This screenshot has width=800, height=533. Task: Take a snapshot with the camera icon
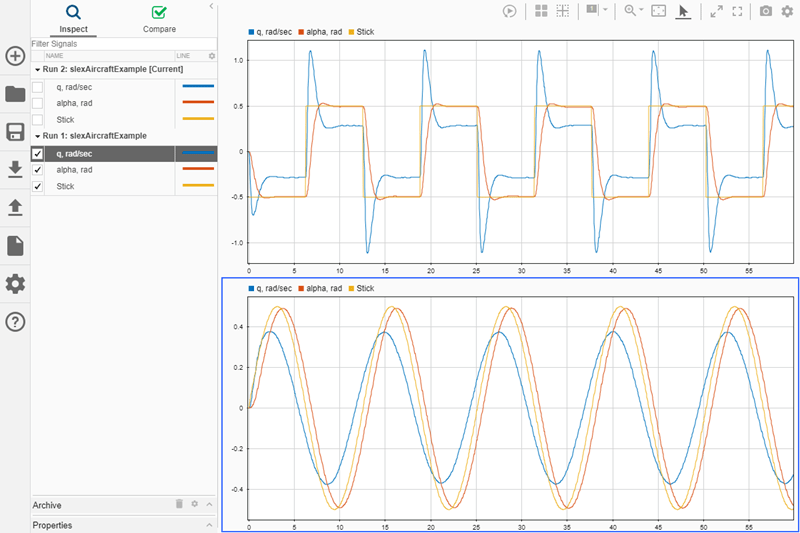tap(766, 11)
